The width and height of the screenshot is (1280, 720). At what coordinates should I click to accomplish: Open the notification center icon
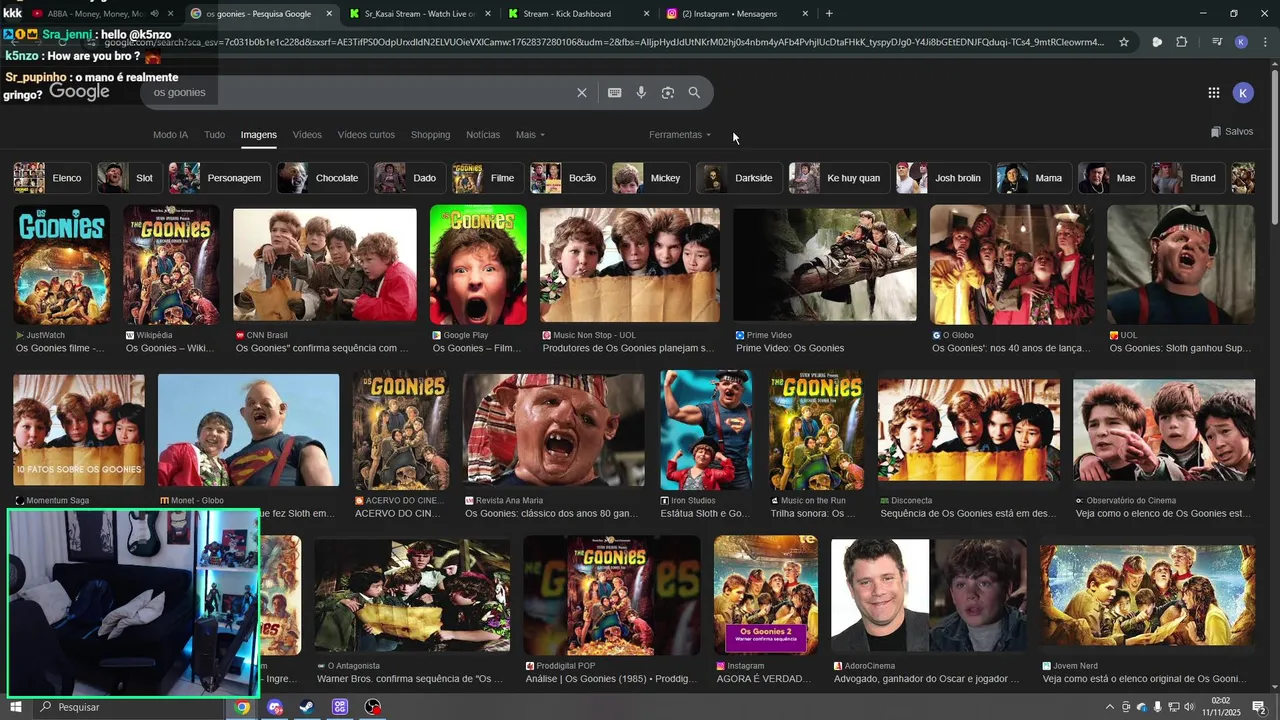pos(1259,707)
